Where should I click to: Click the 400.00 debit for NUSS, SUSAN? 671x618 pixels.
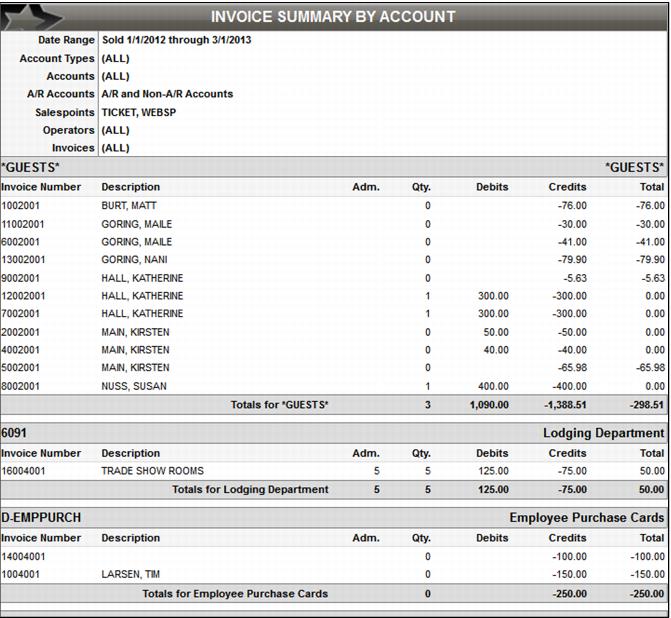pos(493,386)
